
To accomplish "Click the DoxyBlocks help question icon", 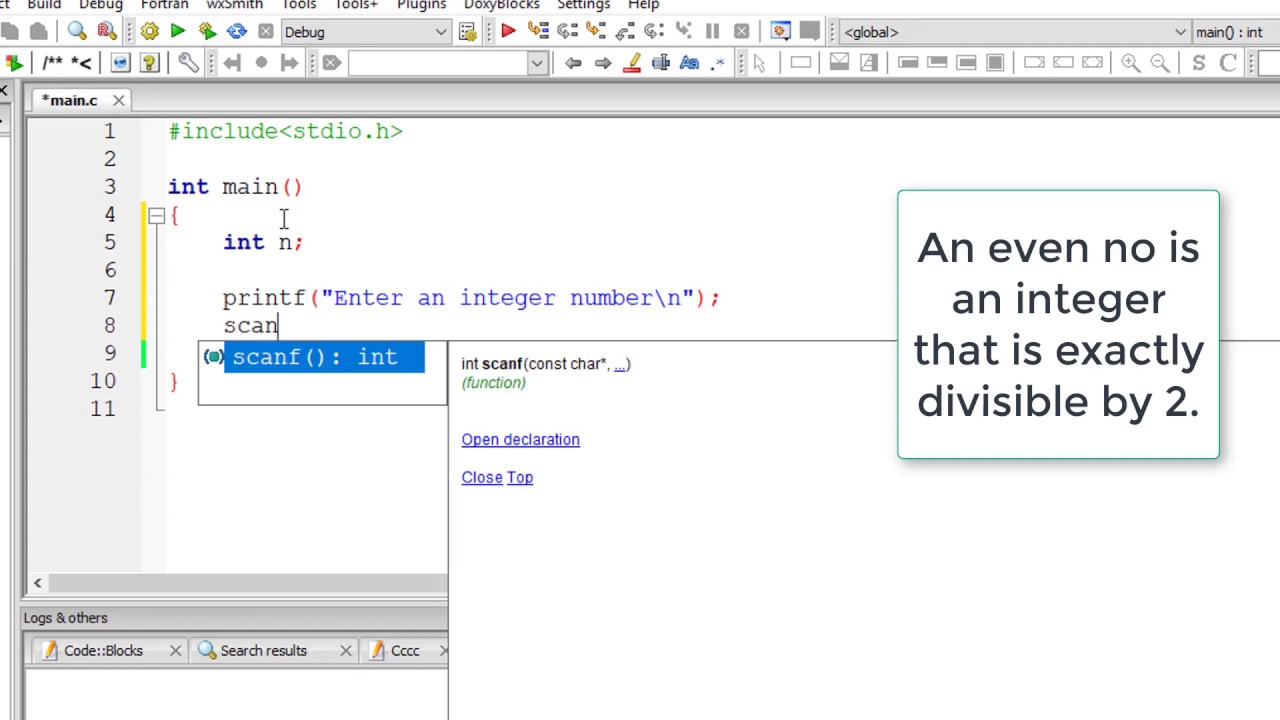I will click(x=149, y=63).
